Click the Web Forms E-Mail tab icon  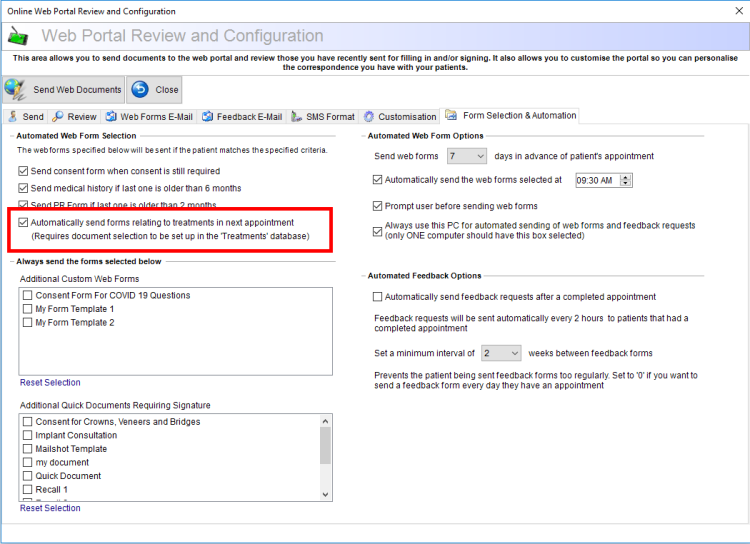click(111, 116)
